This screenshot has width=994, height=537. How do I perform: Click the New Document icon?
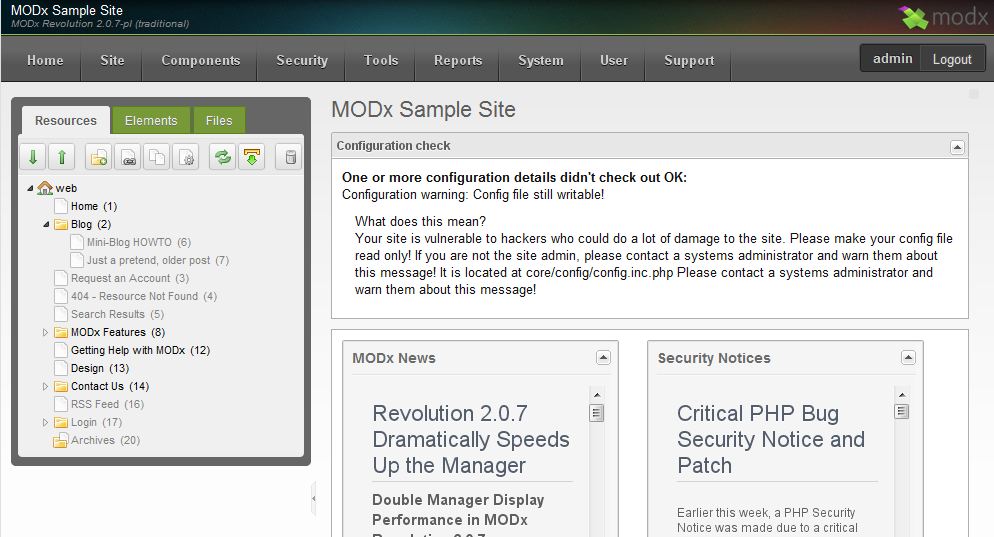click(x=100, y=157)
